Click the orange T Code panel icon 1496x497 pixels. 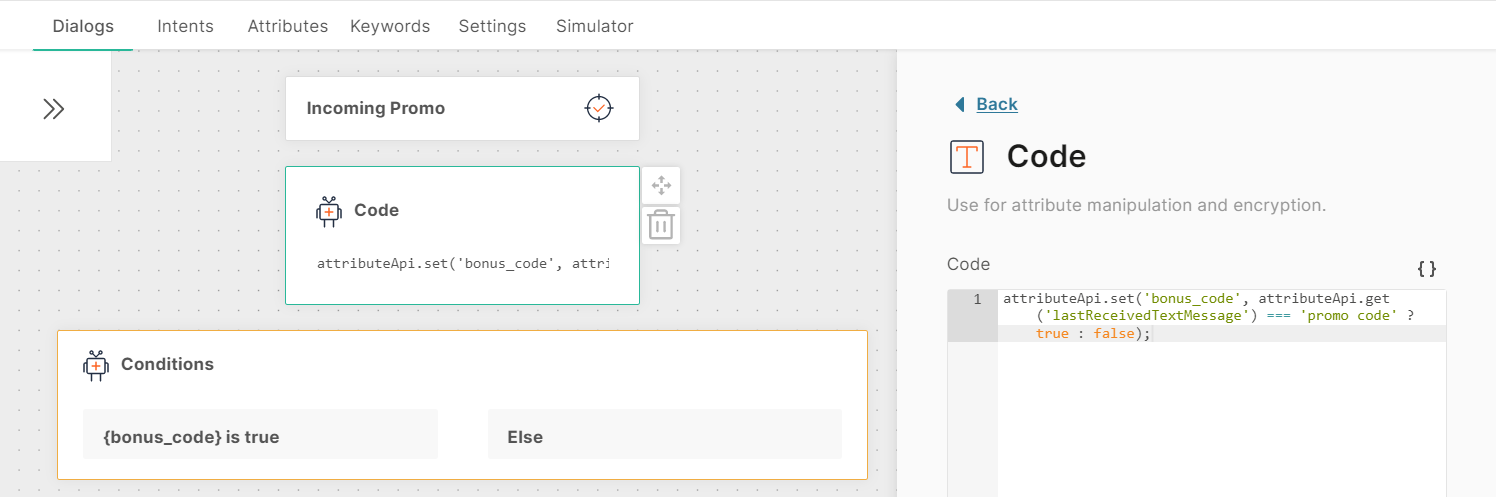click(967, 157)
